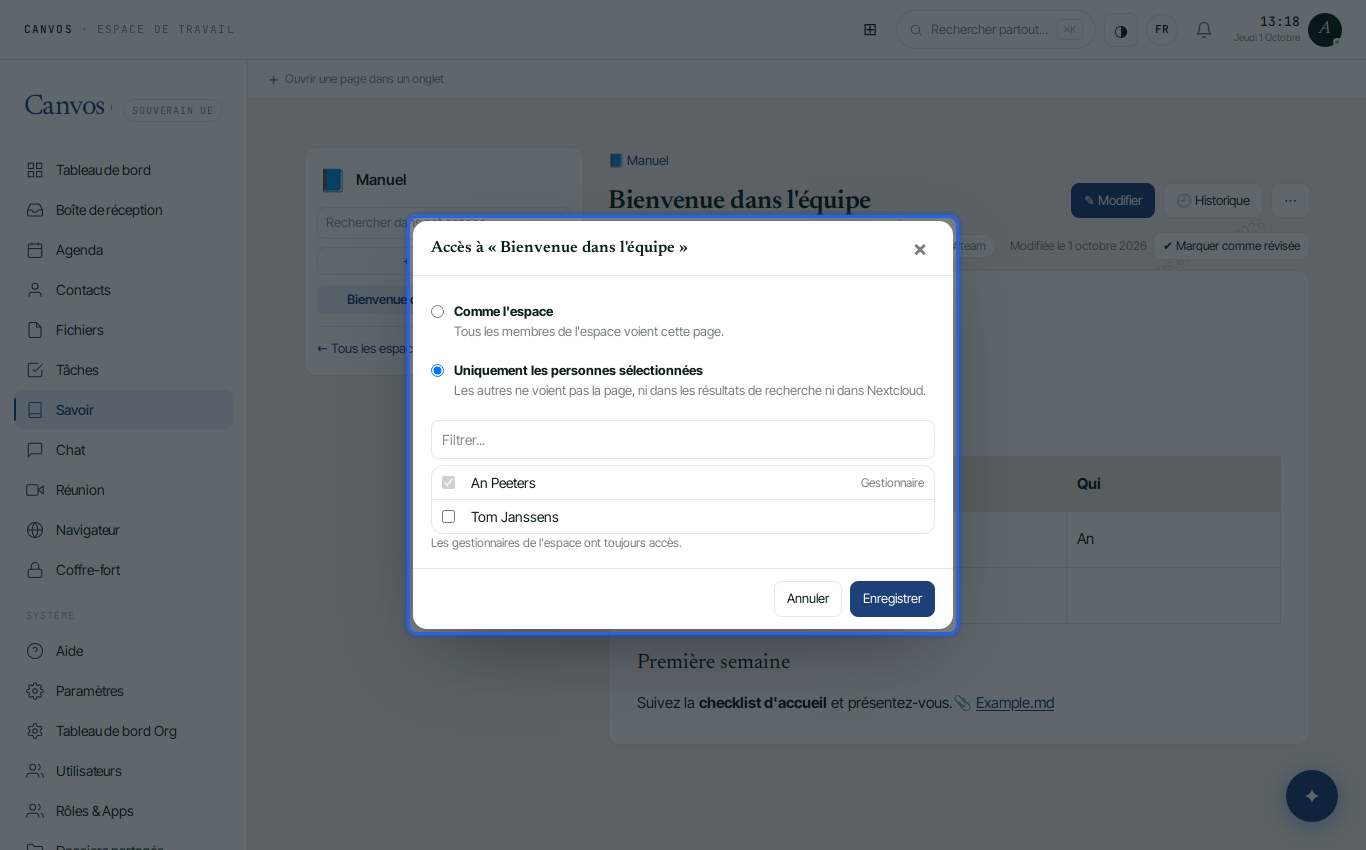Click the "Rechercher partout" search box
The image size is (1366, 850).
coord(996,30)
